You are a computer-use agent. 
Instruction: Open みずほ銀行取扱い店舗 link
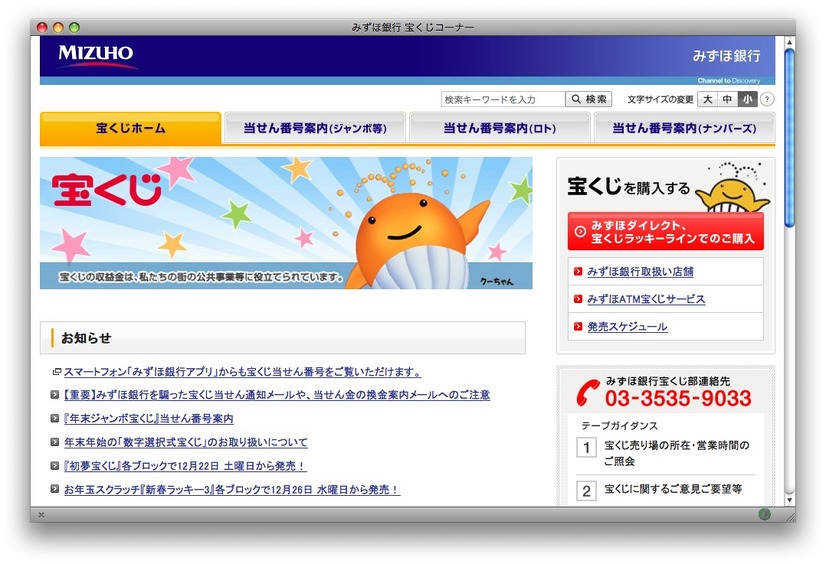pos(640,272)
